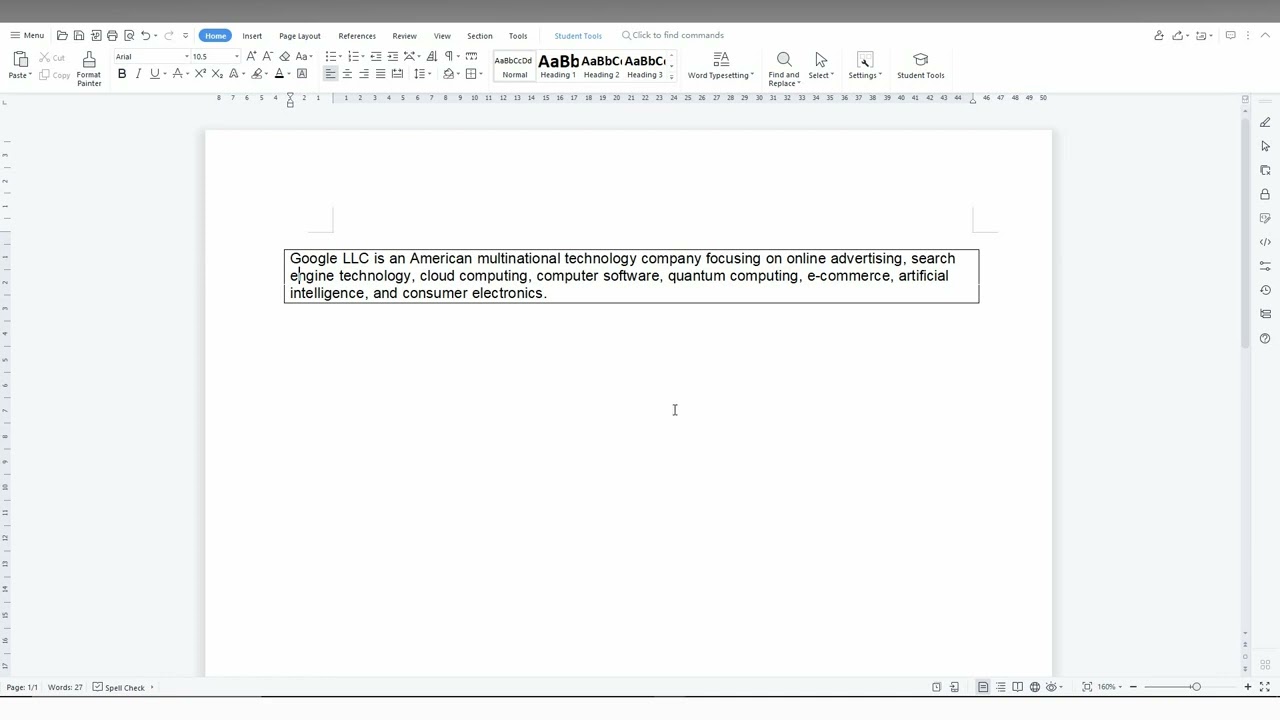Click the text highlight color button
The image size is (1280, 720).
click(x=257, y=74)
